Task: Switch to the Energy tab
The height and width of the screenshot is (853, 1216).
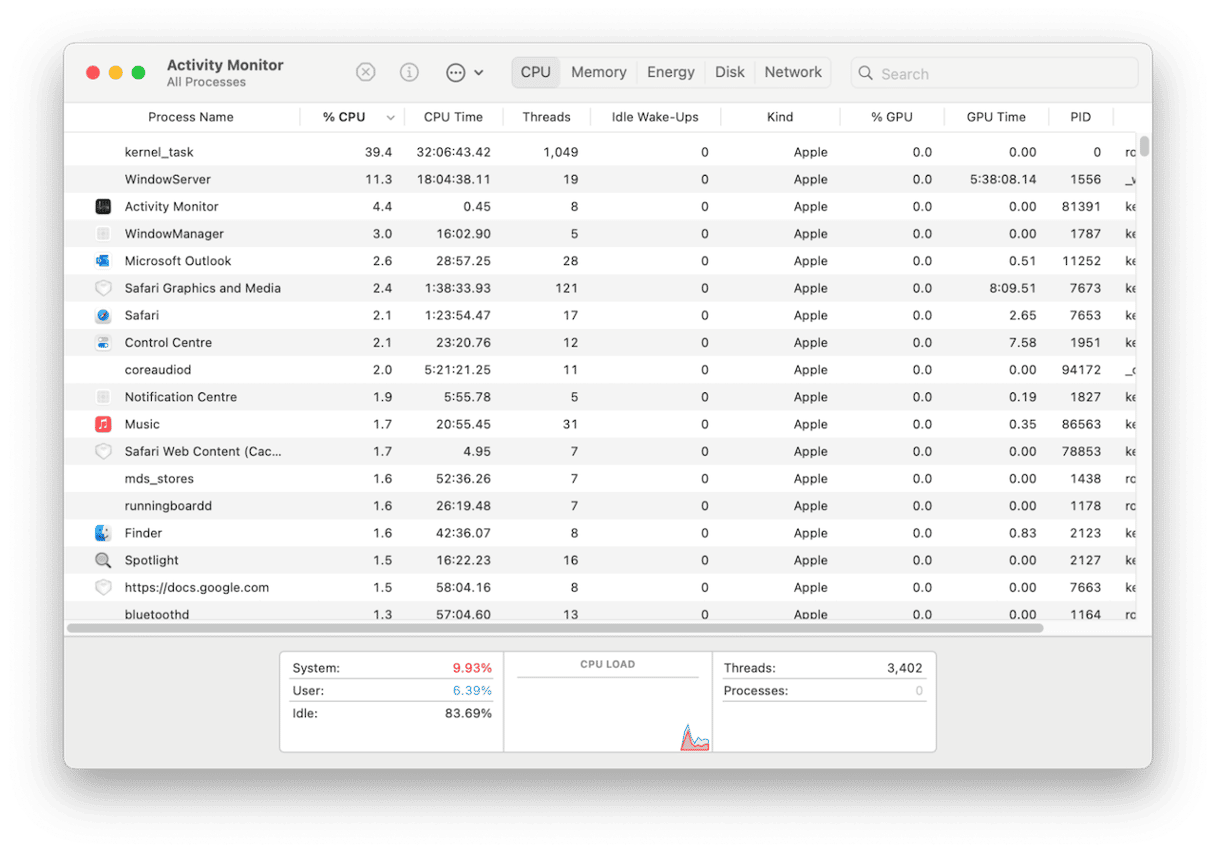Action: [670, 72]
